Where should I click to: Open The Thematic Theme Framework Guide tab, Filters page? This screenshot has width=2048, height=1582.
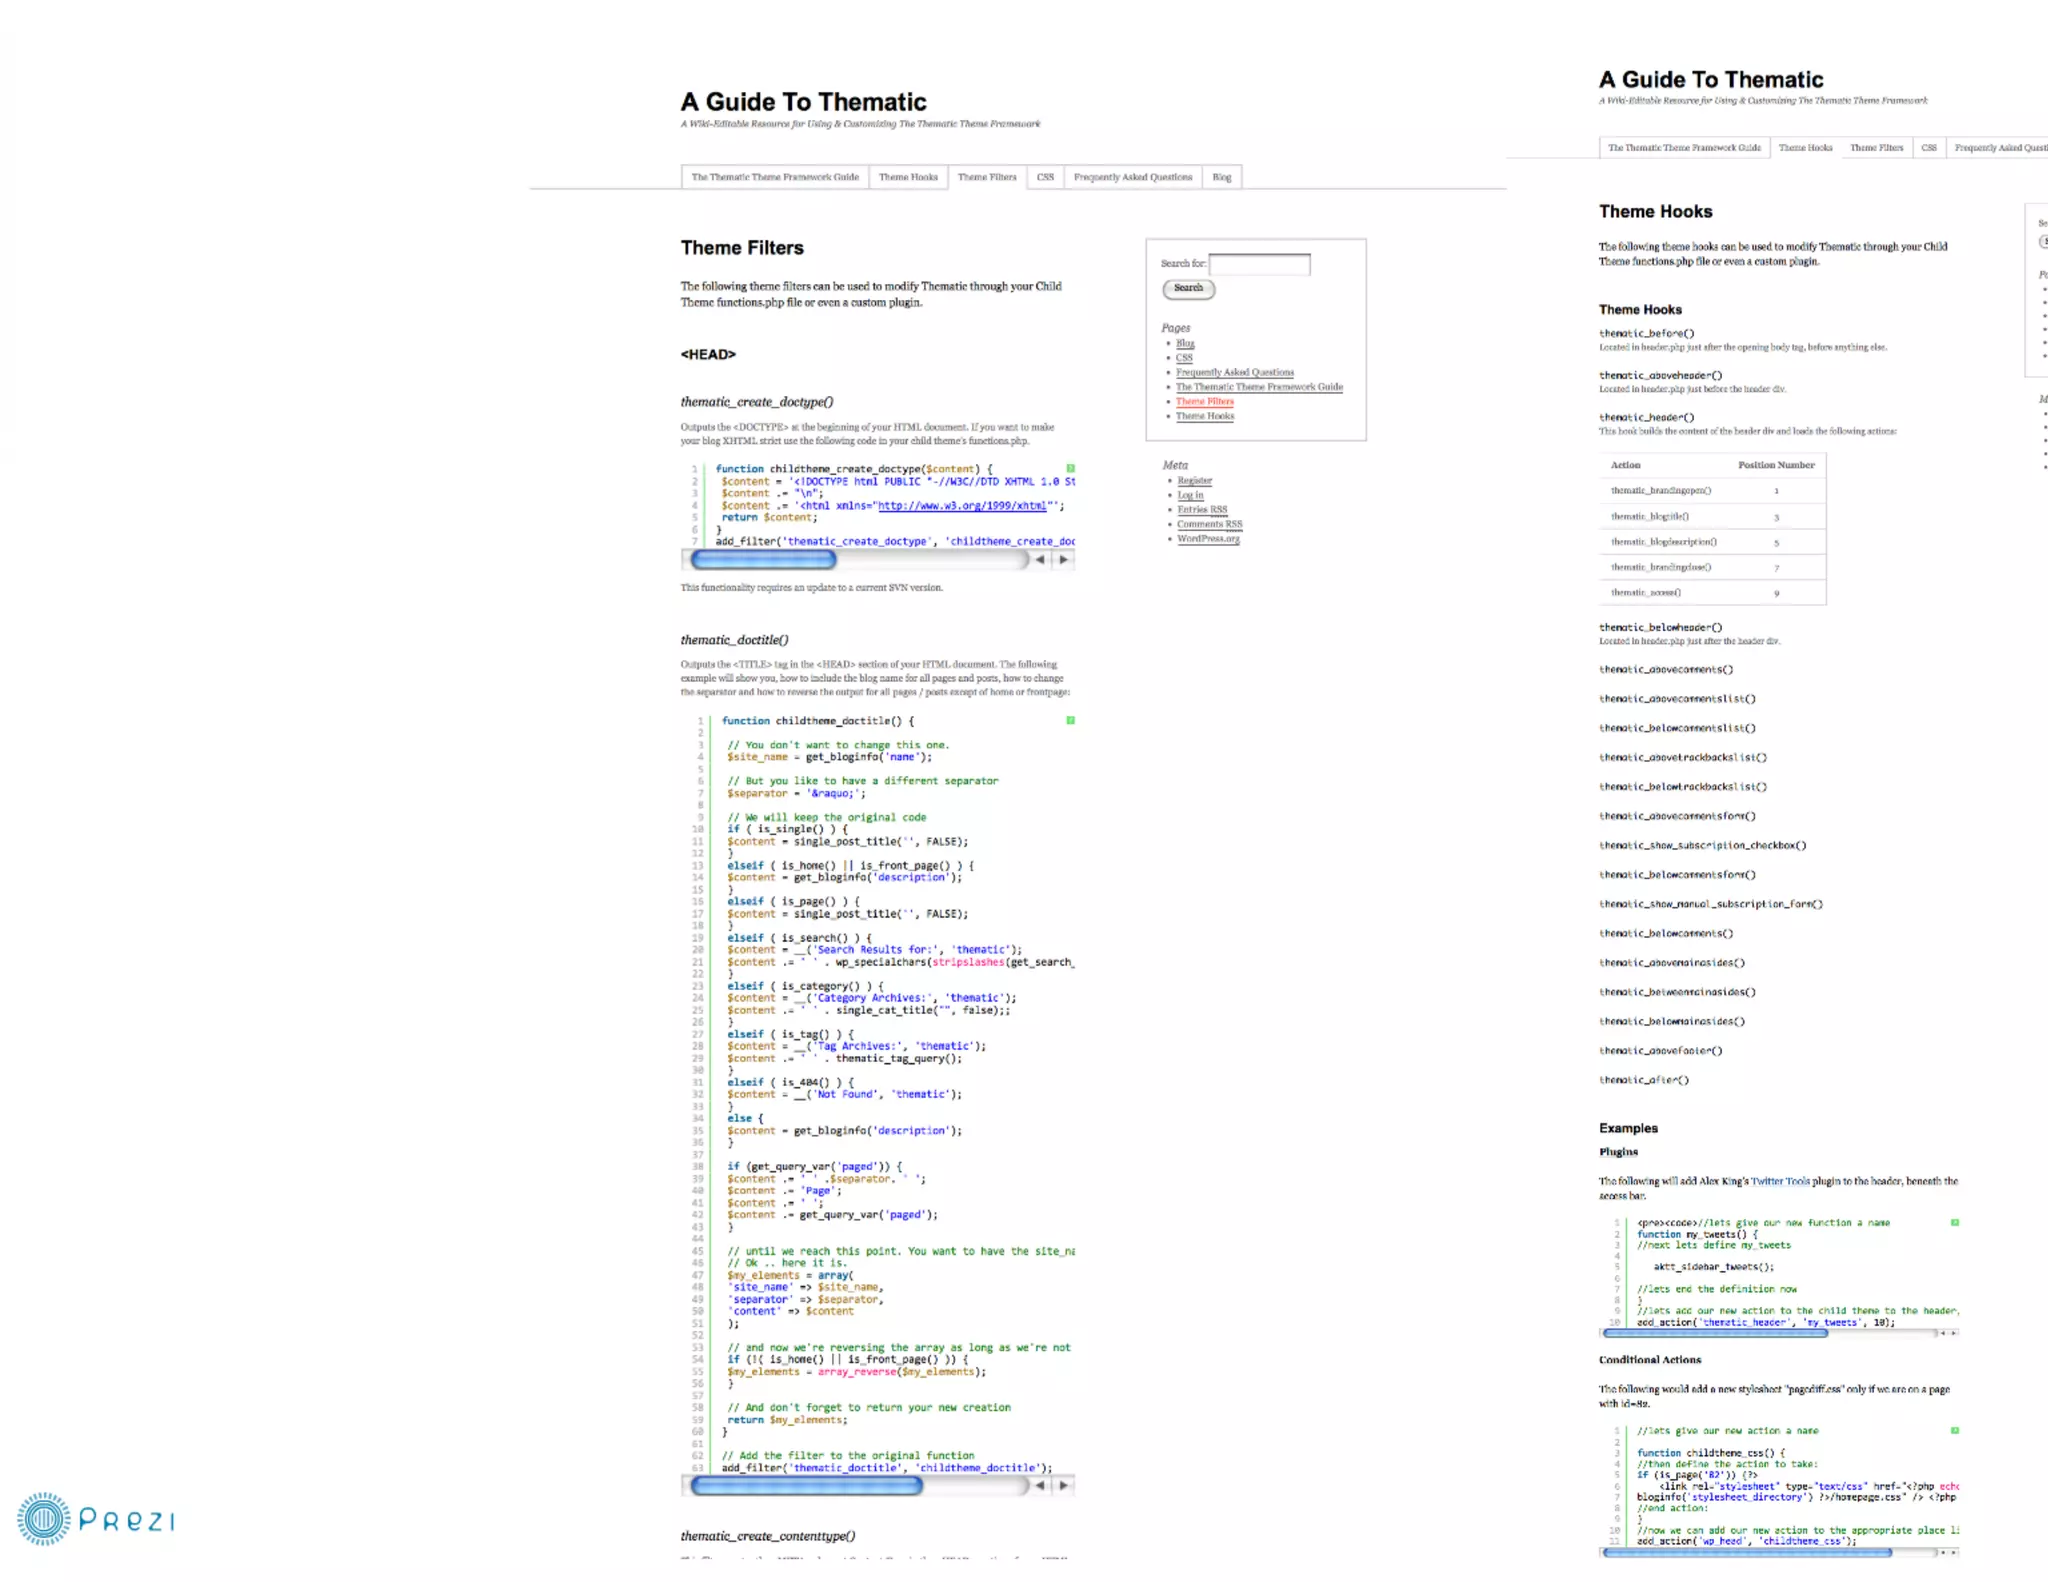pyautogui.click(x=775, y=177)
